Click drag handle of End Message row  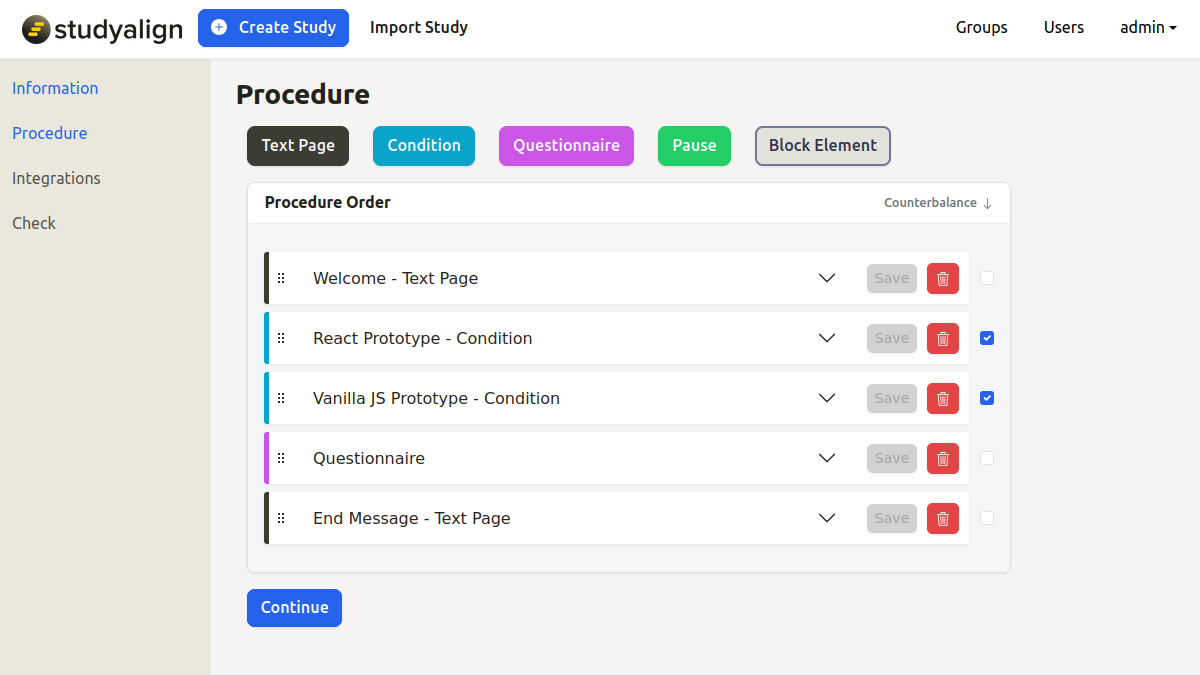click(x=281, y=518)
